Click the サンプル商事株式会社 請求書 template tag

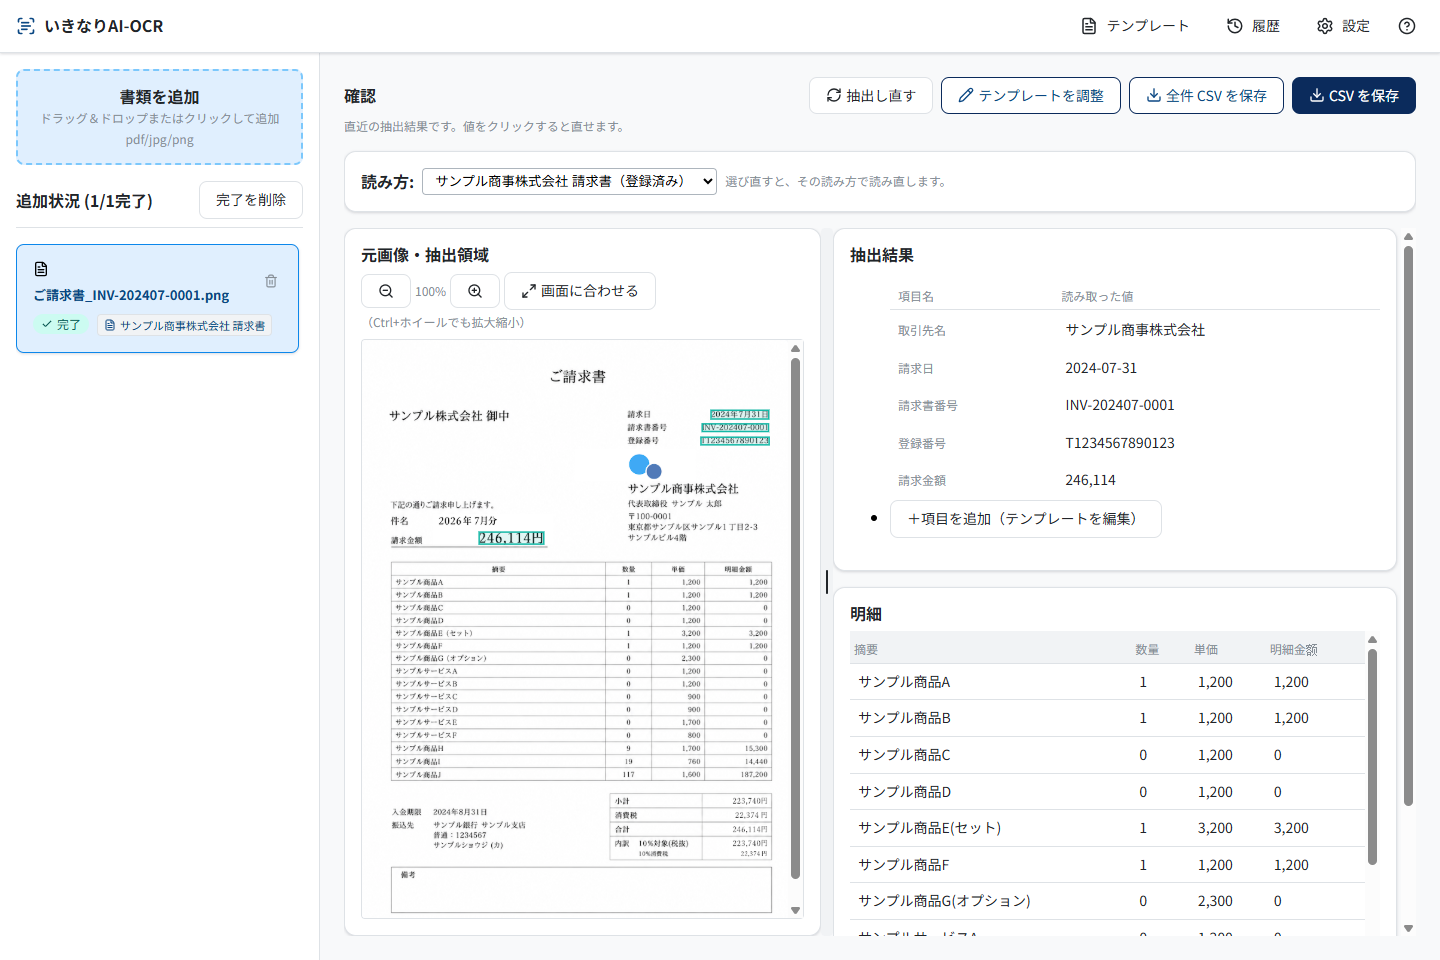[x=185, y=325]
